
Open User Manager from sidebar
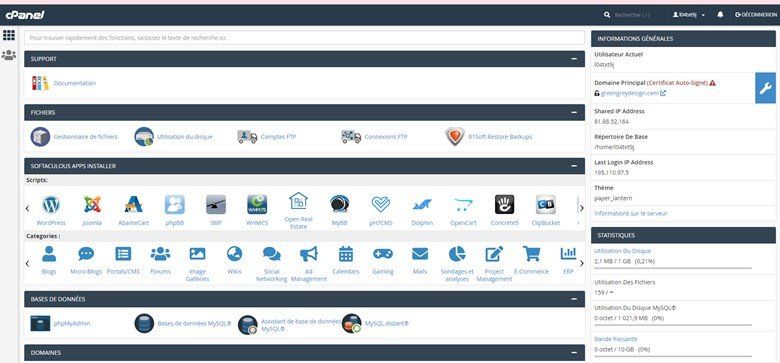click(9, 55)
